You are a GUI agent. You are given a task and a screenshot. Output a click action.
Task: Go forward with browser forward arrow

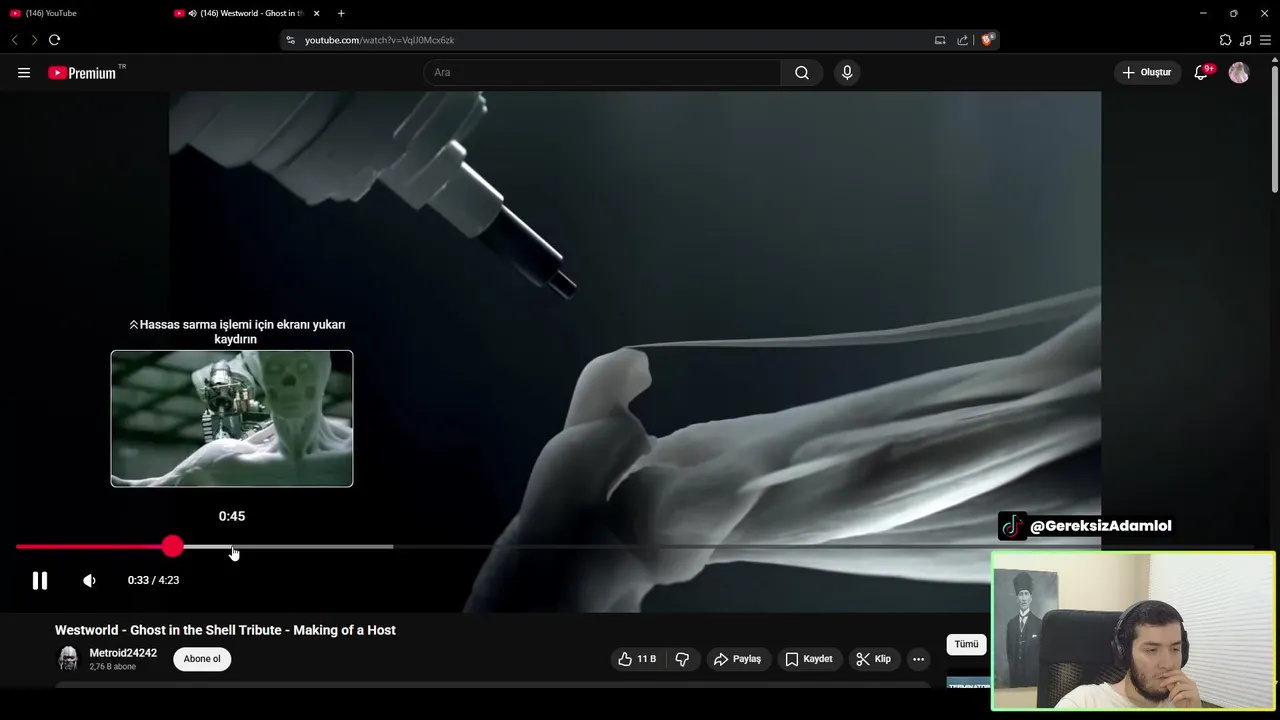click(x=34, y=40)
